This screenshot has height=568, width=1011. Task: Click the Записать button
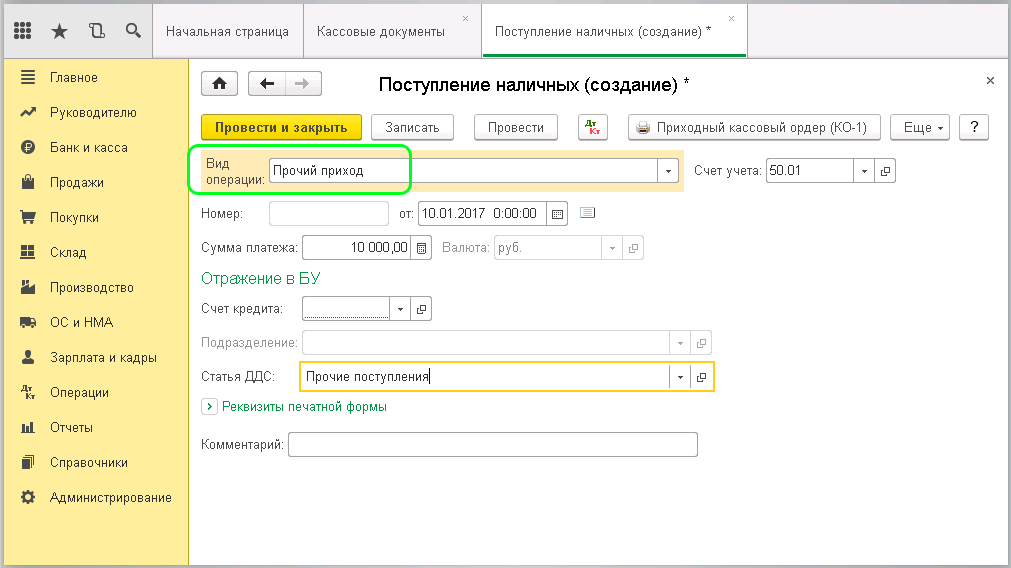tap(413, 128)
